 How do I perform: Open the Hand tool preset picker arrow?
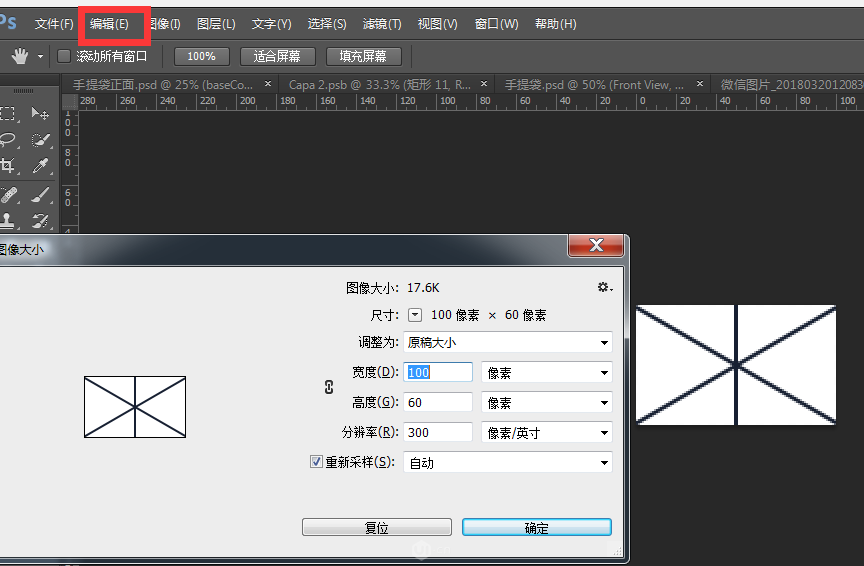[40, 56]
